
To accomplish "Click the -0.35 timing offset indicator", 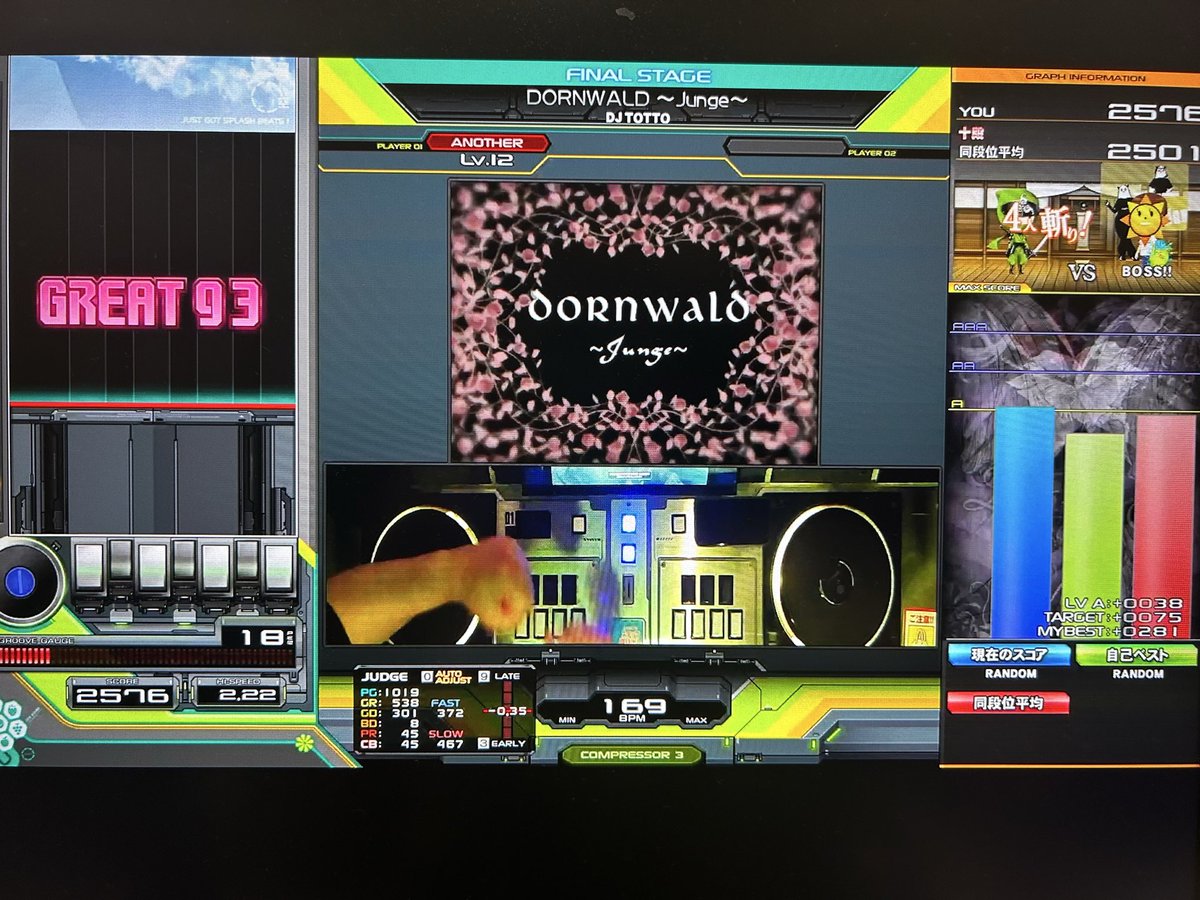I will point(506,711).
